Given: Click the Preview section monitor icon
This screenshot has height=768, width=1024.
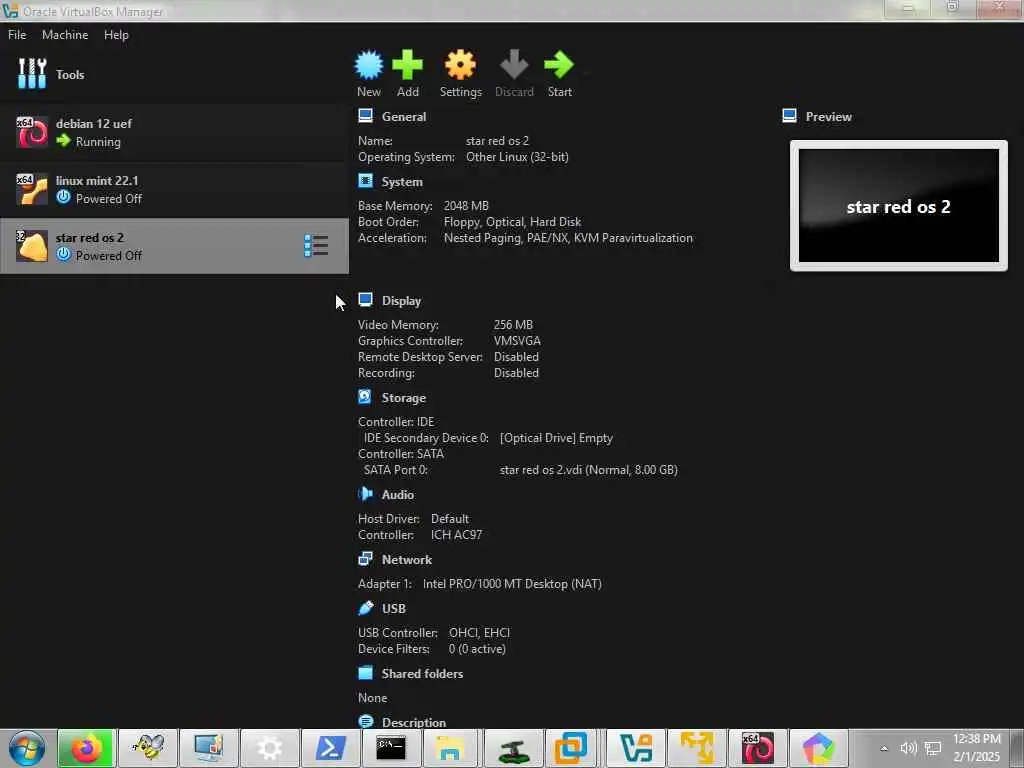Looking at the screenshot, I should [x=790, y=116].
